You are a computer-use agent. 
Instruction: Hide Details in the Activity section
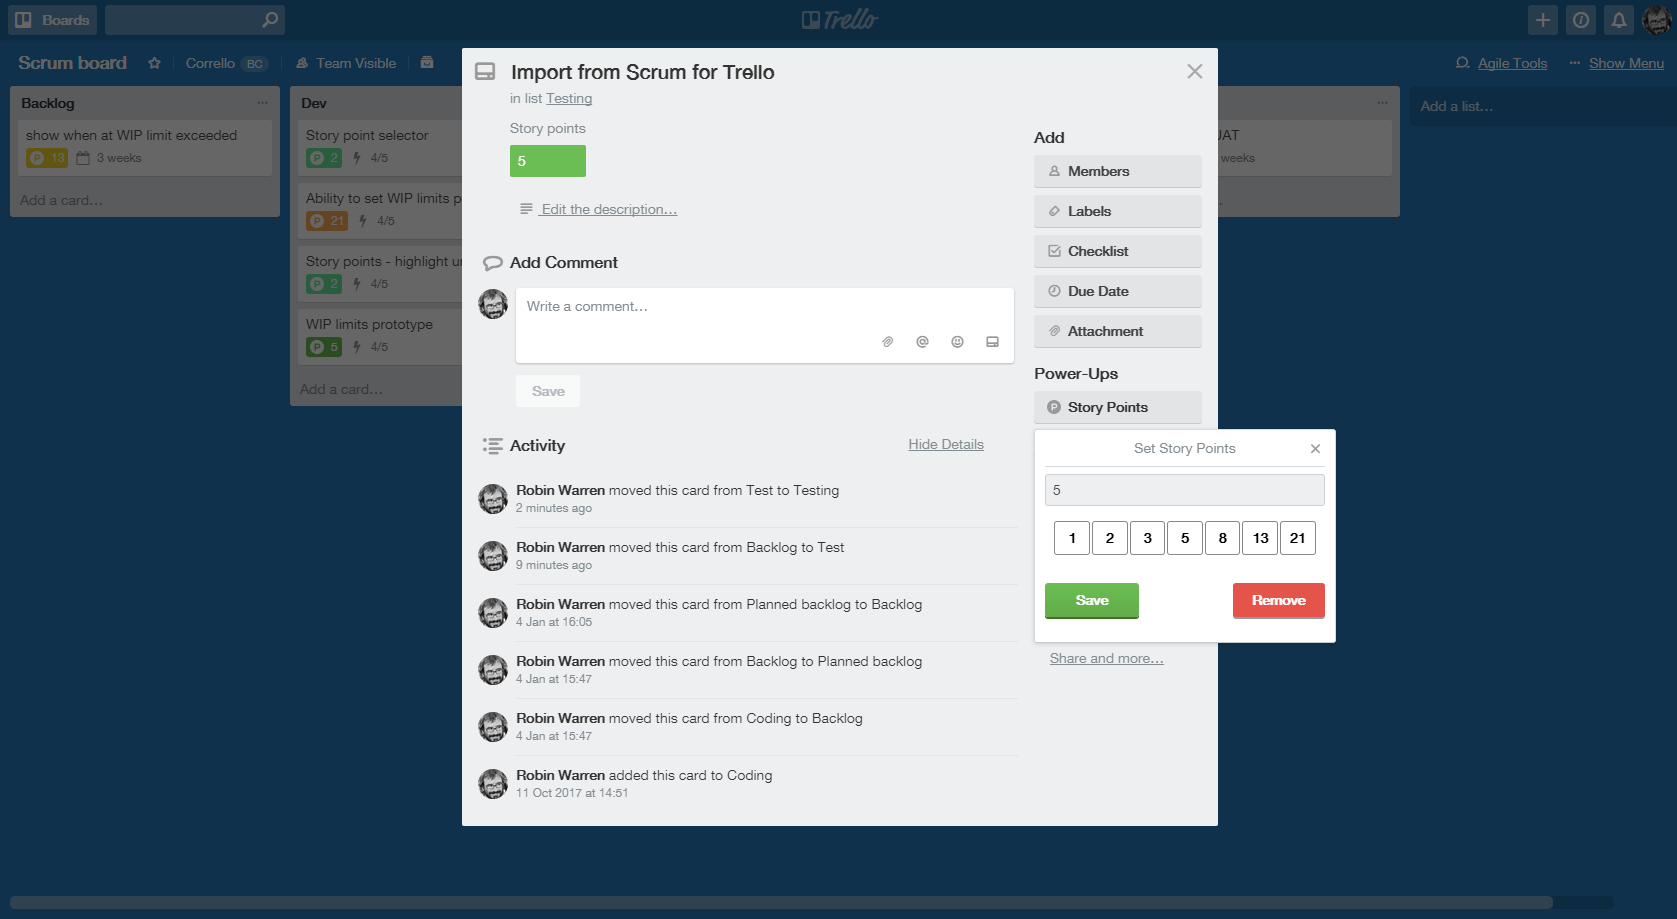pos(945,444)
